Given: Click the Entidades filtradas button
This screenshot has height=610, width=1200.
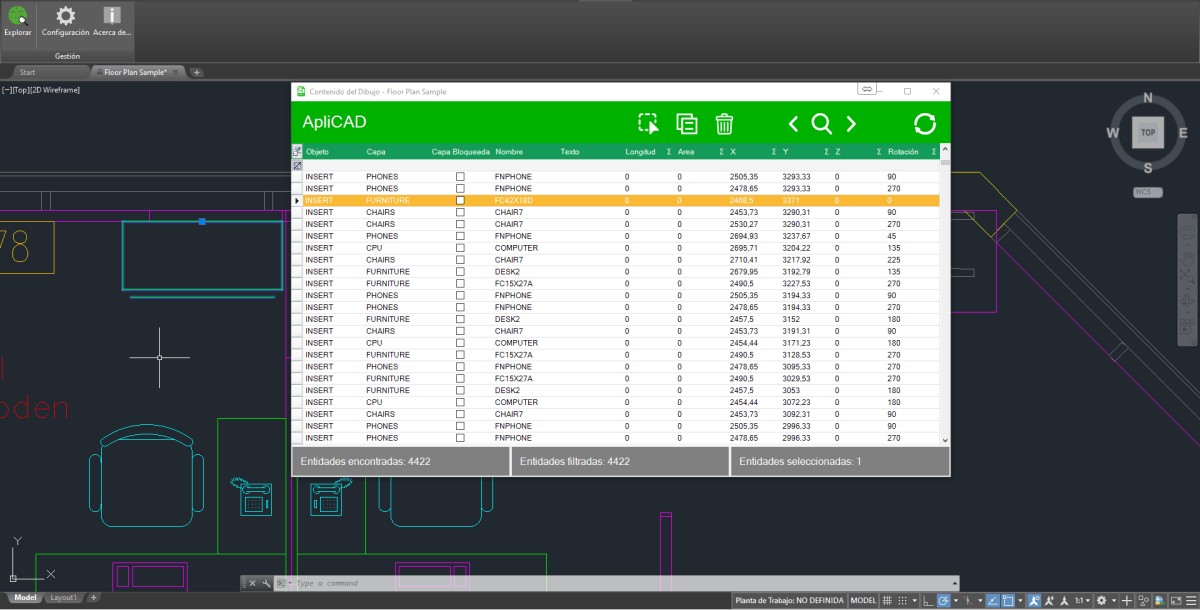Looking at the screenshot, I should click(620, 460).
